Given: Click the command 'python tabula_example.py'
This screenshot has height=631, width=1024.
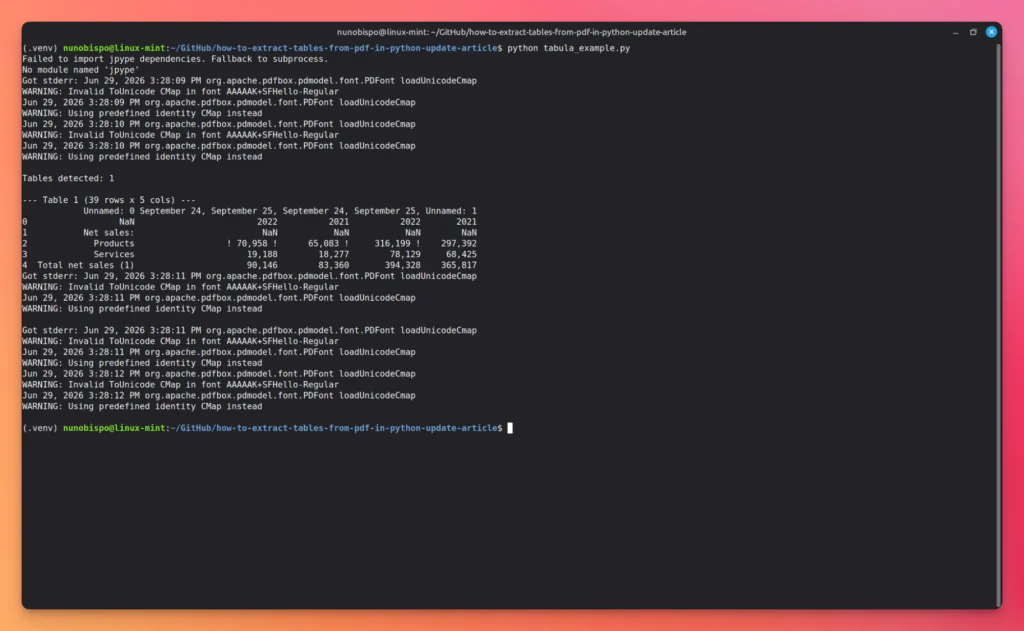Looking at the screenshot, I should (568, 48).
